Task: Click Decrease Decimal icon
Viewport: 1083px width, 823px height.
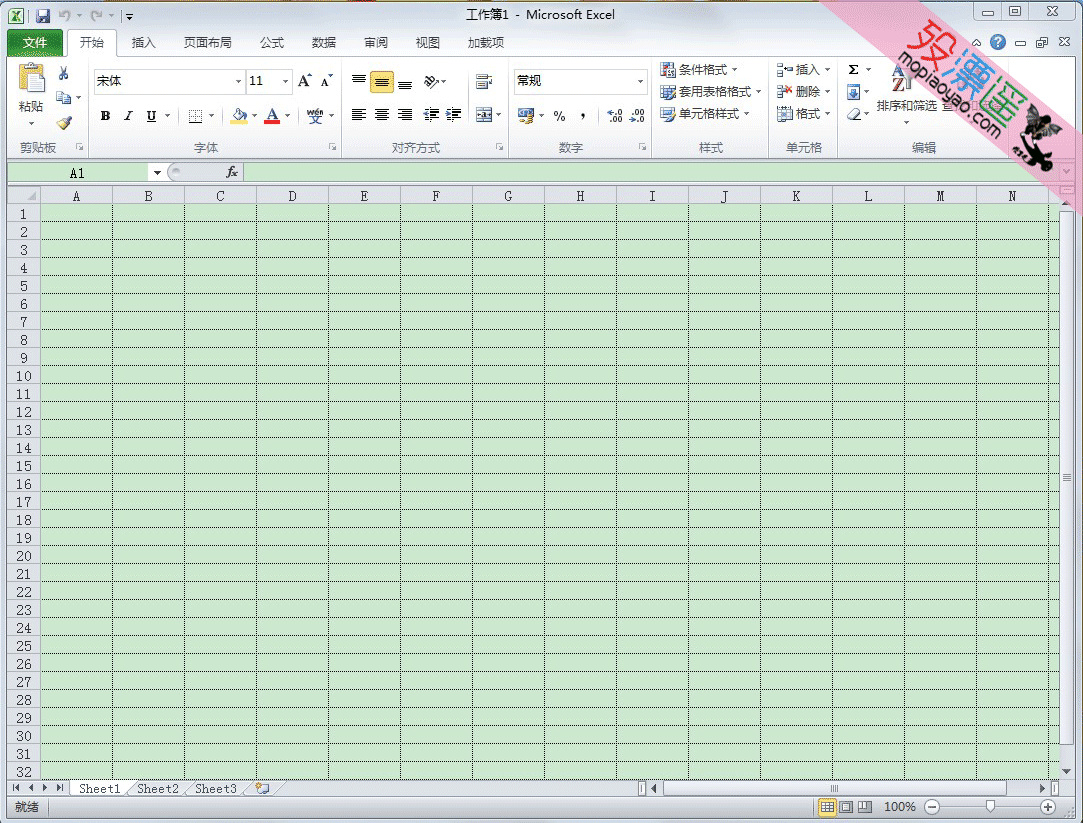Action: (637, 115)
